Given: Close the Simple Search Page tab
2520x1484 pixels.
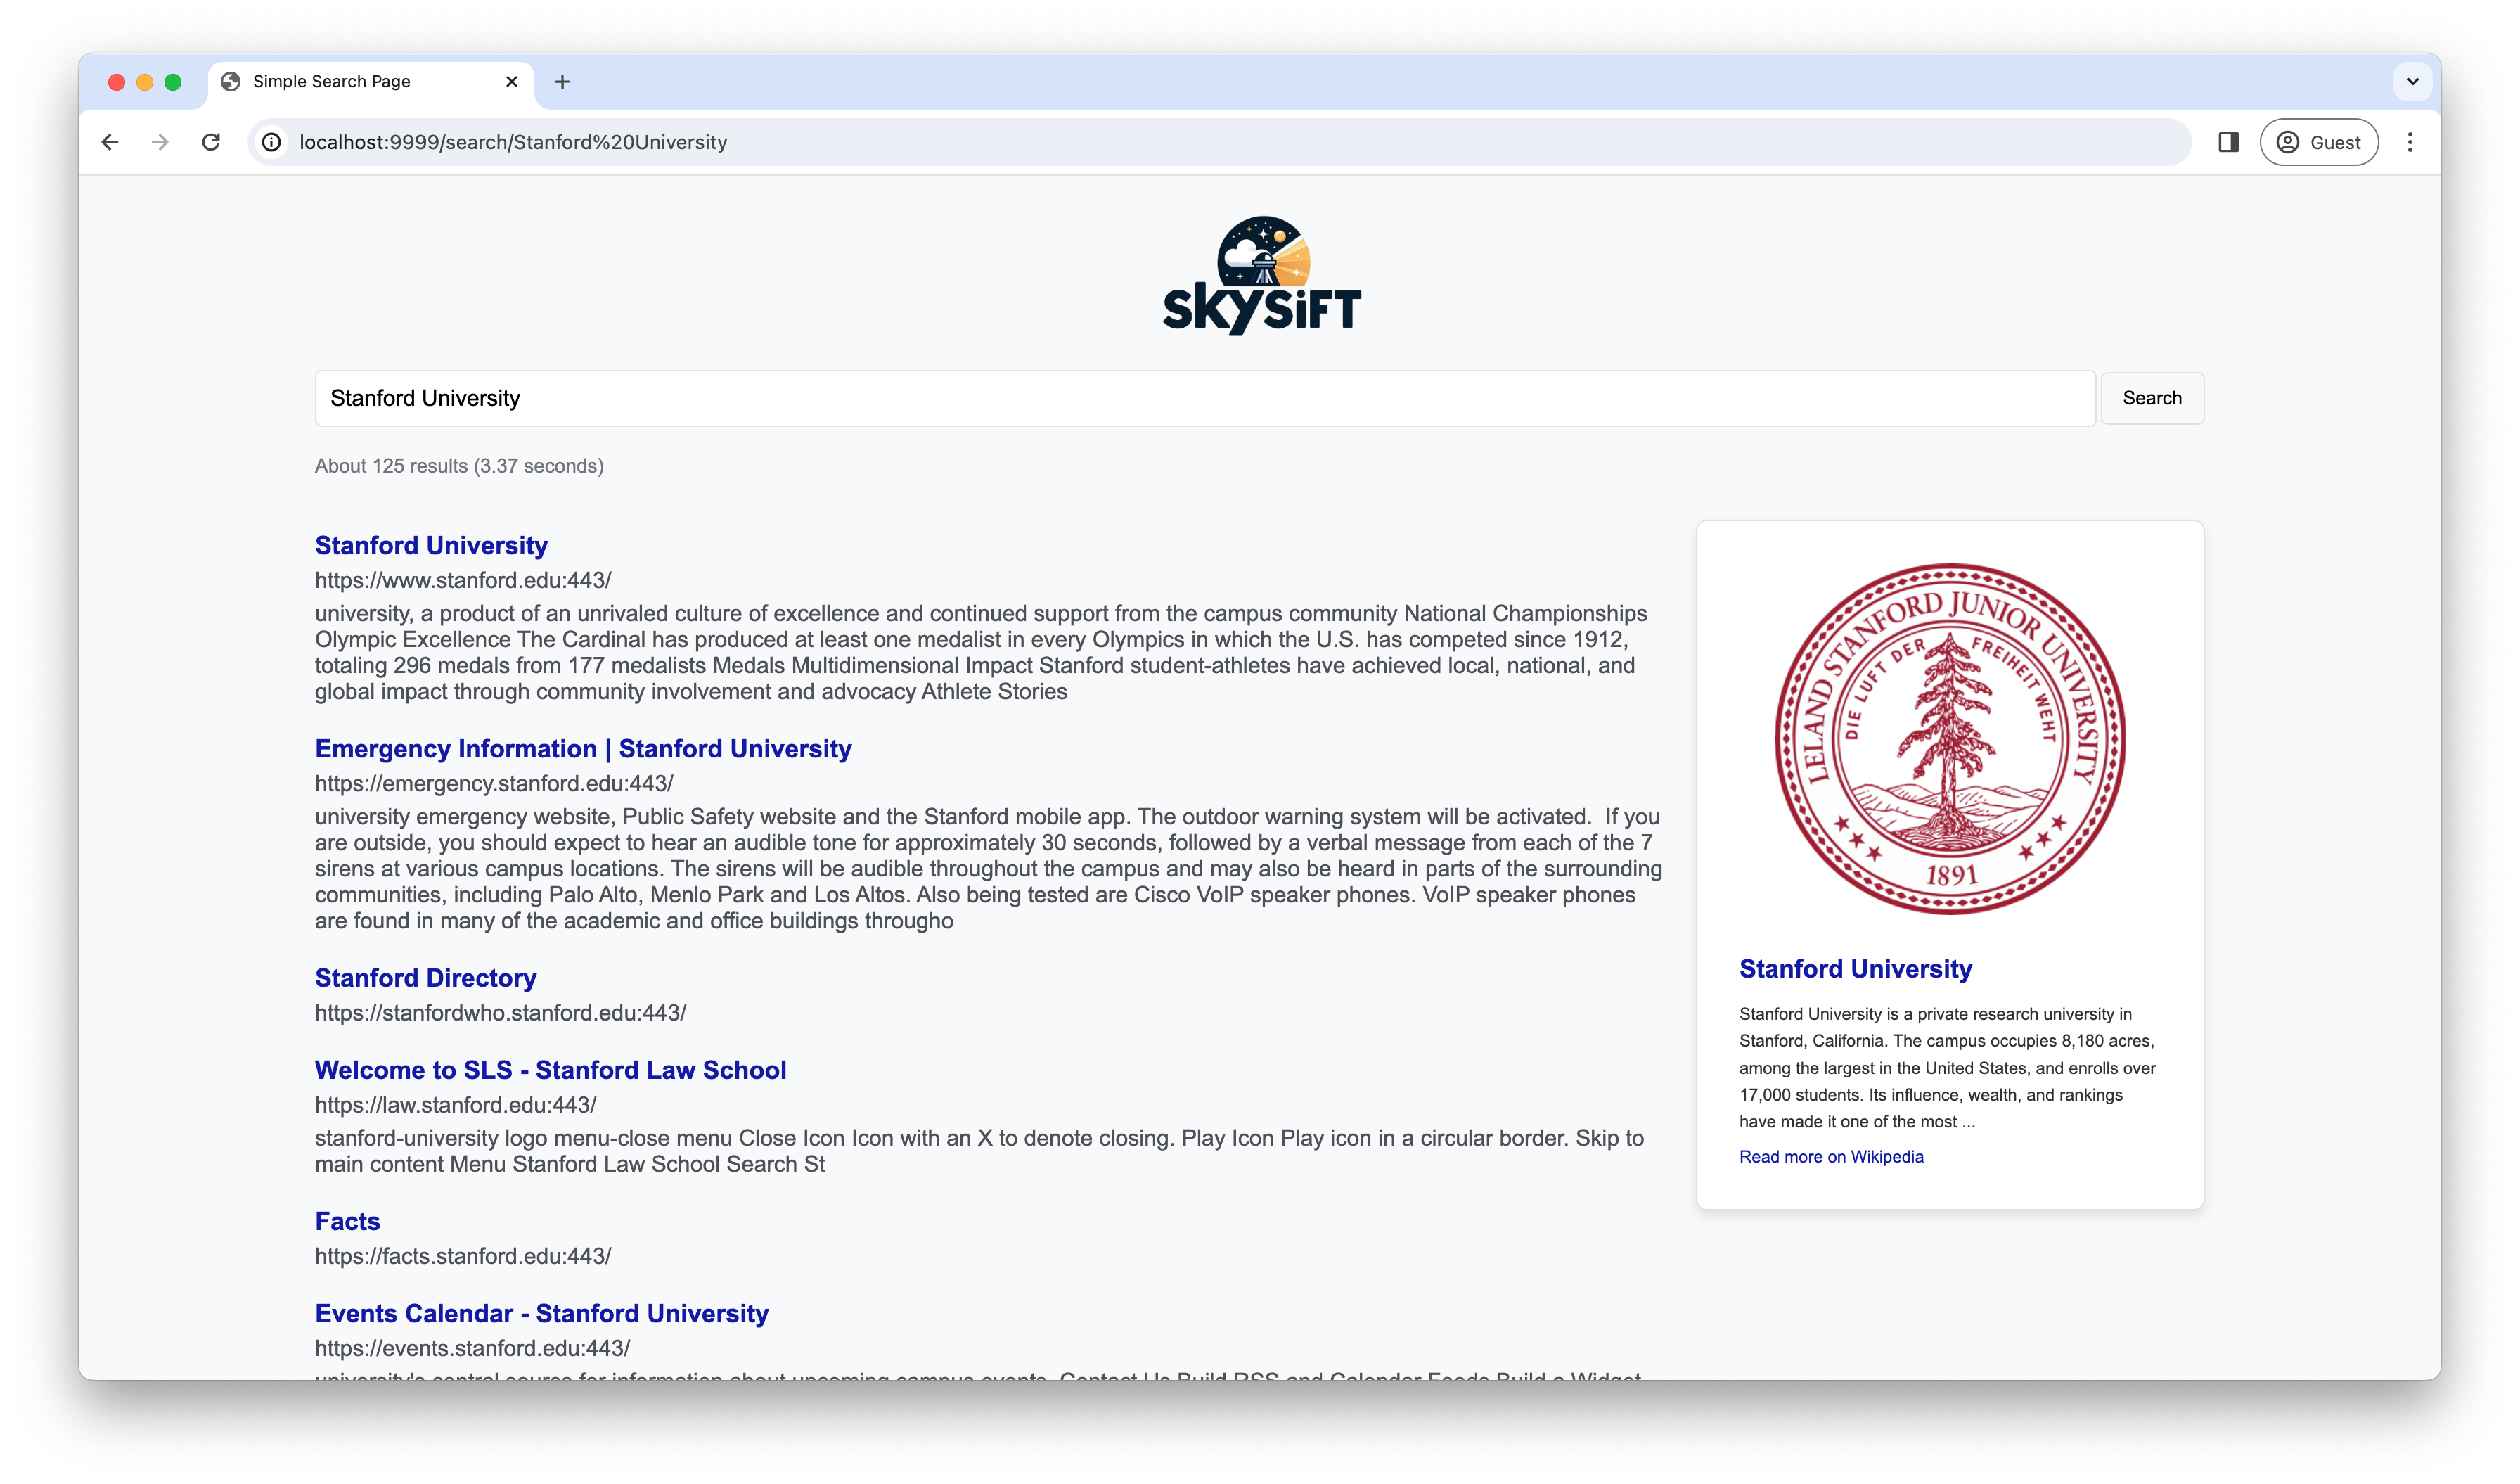Looking at the screenshot, I should [512, 82].
